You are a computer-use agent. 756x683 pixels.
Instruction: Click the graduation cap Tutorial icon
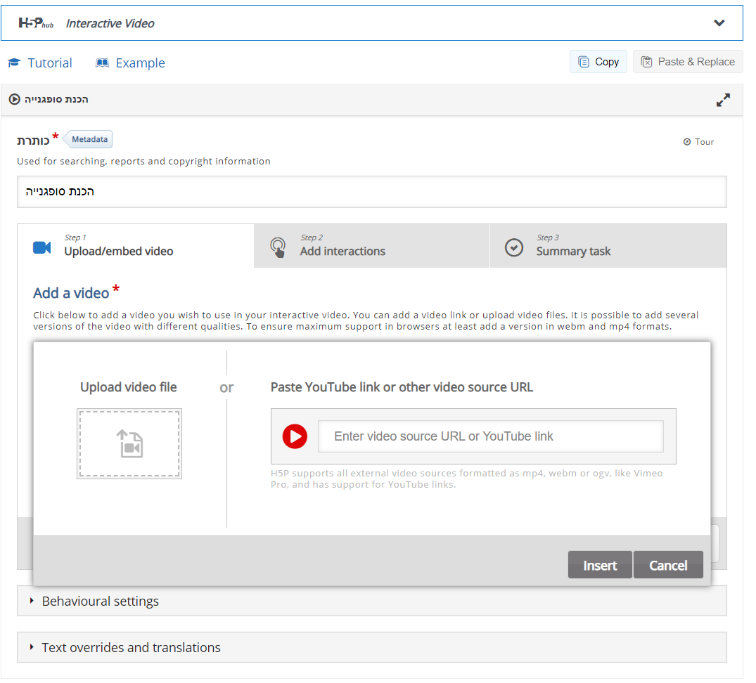(14, 63)
